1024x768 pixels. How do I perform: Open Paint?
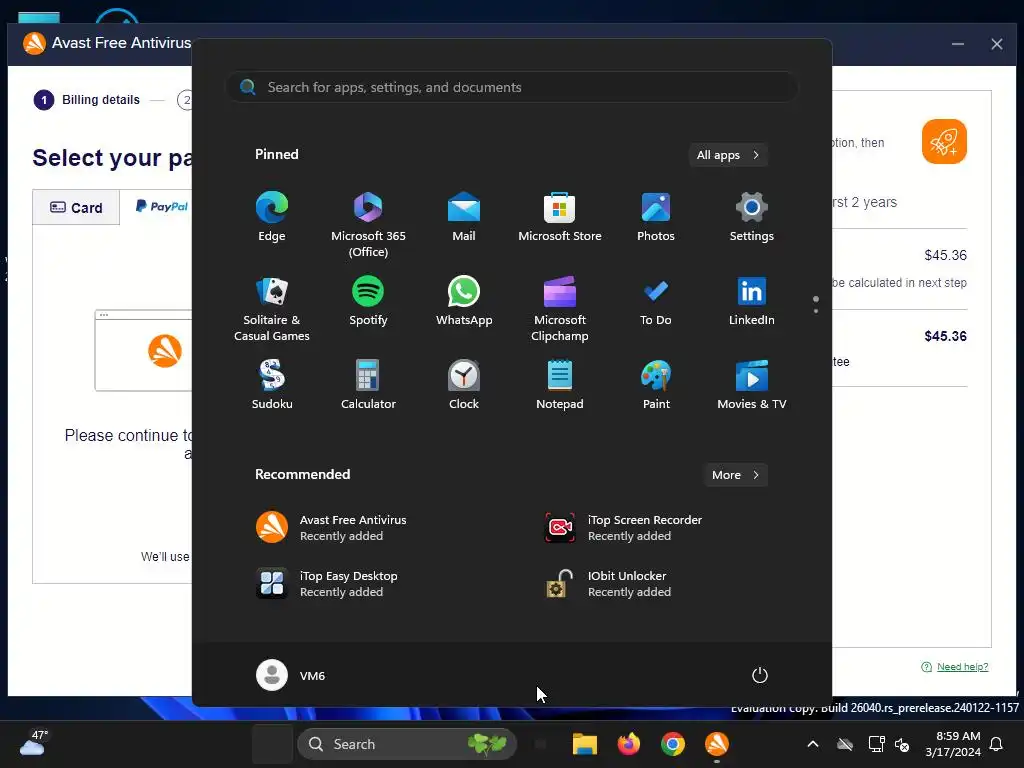(x=656, y=385)
